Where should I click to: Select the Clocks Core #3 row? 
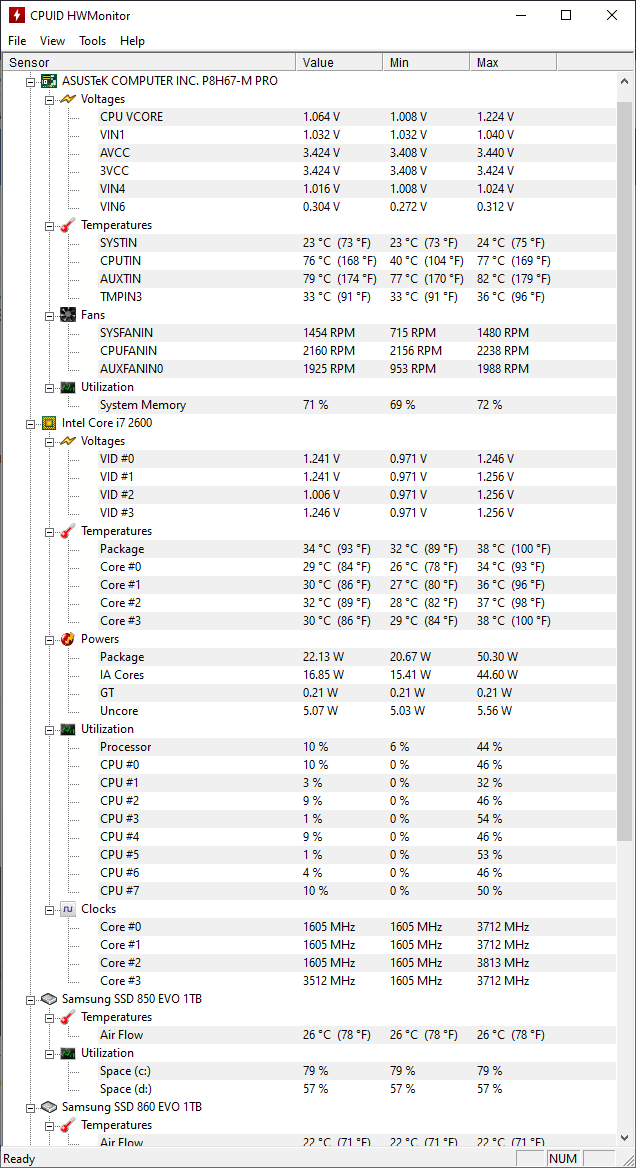point(357,981)
